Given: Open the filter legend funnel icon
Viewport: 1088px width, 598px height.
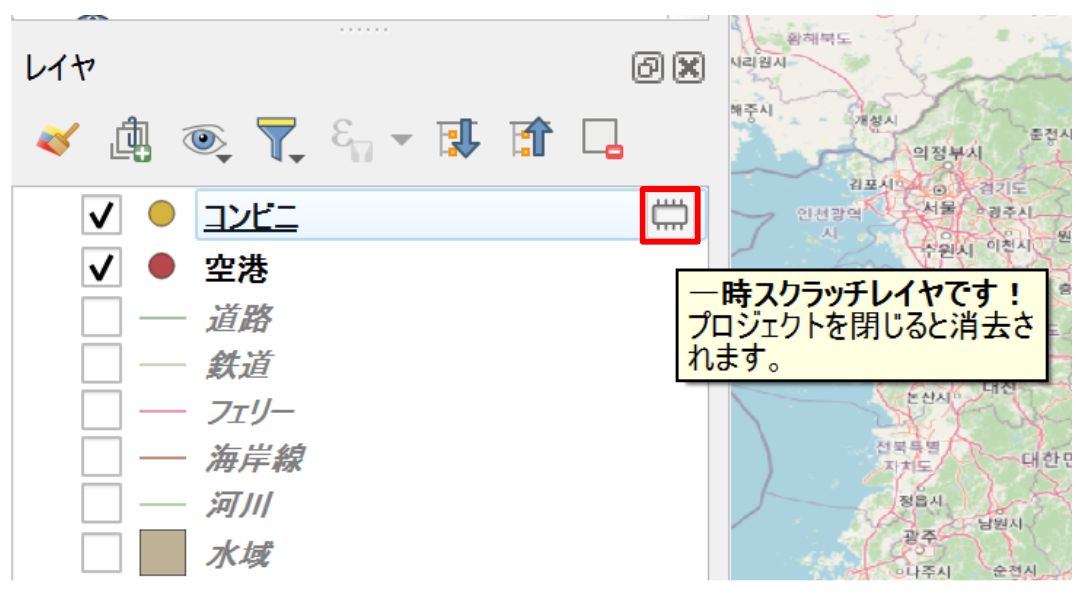Looking at the screenshot, I should point(279,139).
